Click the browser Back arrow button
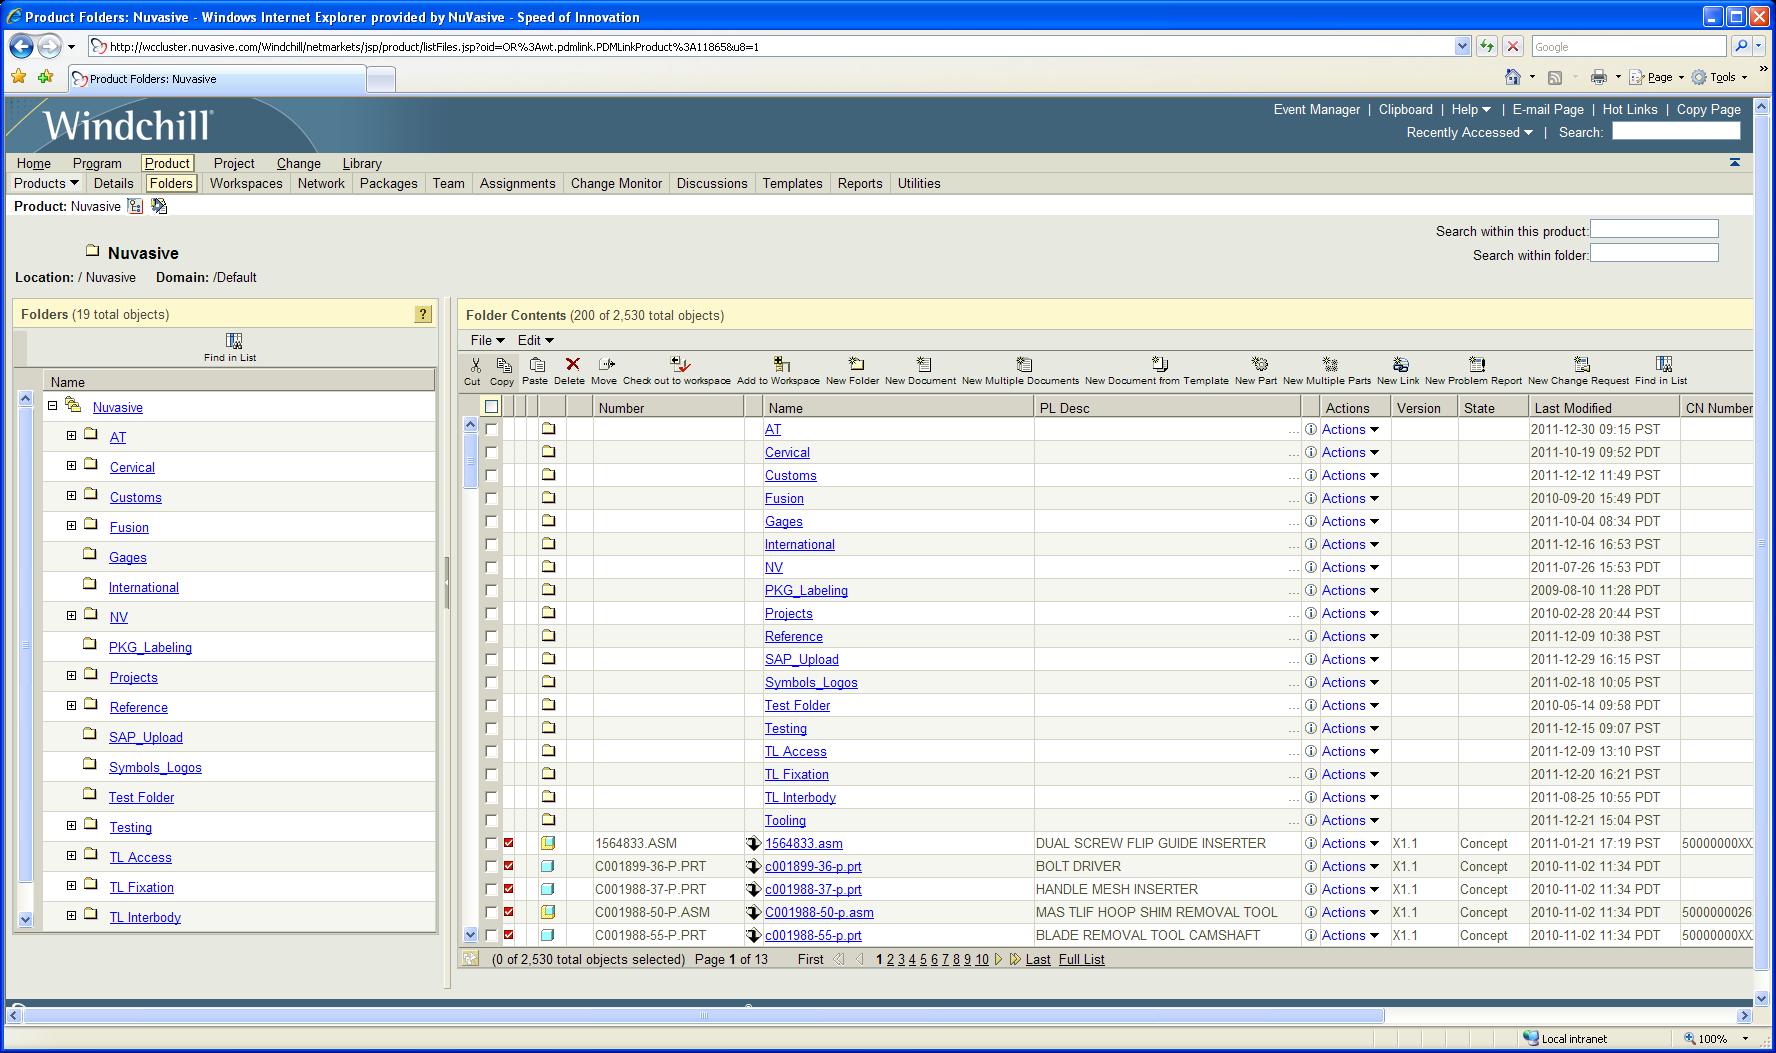Image resolution: width=1776 pixels, height=1053 pixels. coord(22,46)
